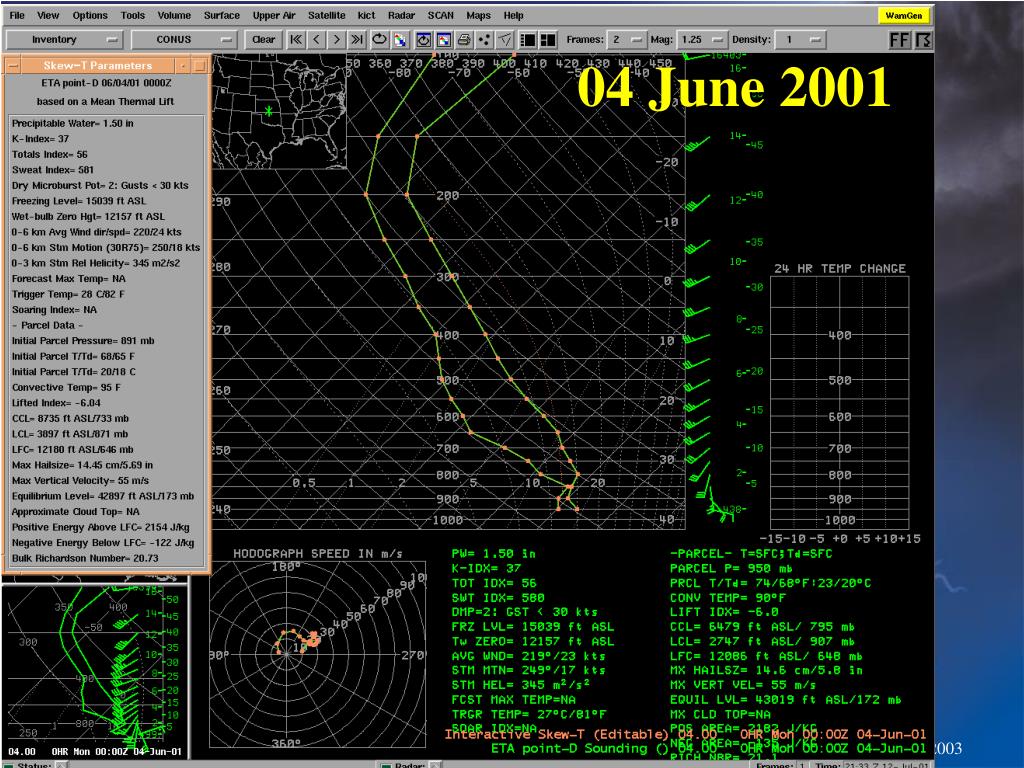Click the Skew-T Parameters title bar
Image resolution: width=1024 pixels, height=768 pixels.
[98, 65]
